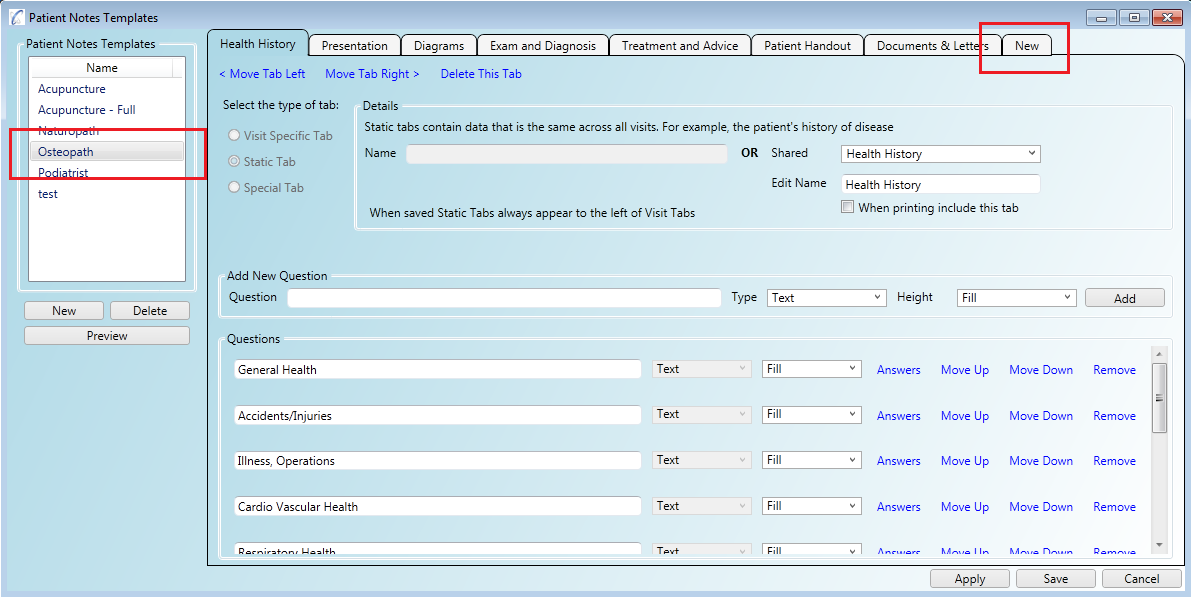Open the Treatment and Advice tab
This screenshot has height=597, width=1191.
click(x=680, y=46)
